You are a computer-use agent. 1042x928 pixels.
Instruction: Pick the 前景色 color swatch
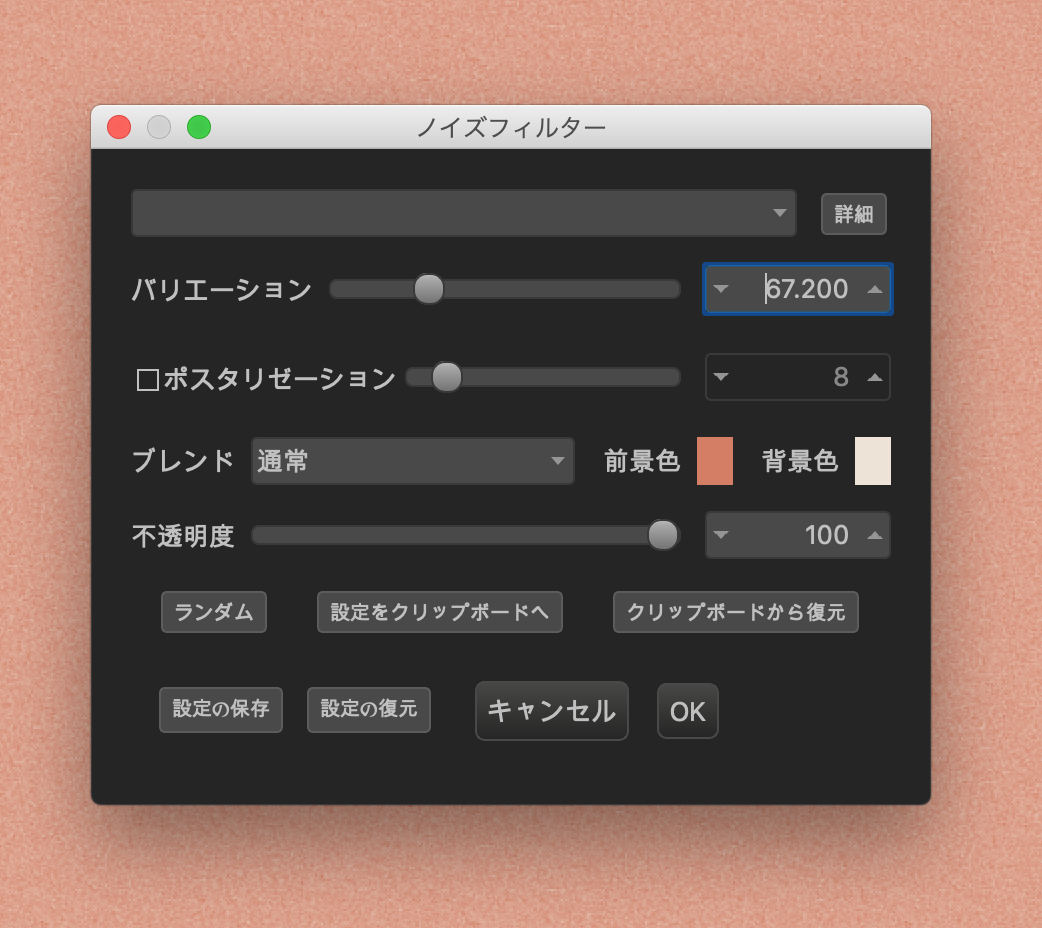tap(715, 461)
